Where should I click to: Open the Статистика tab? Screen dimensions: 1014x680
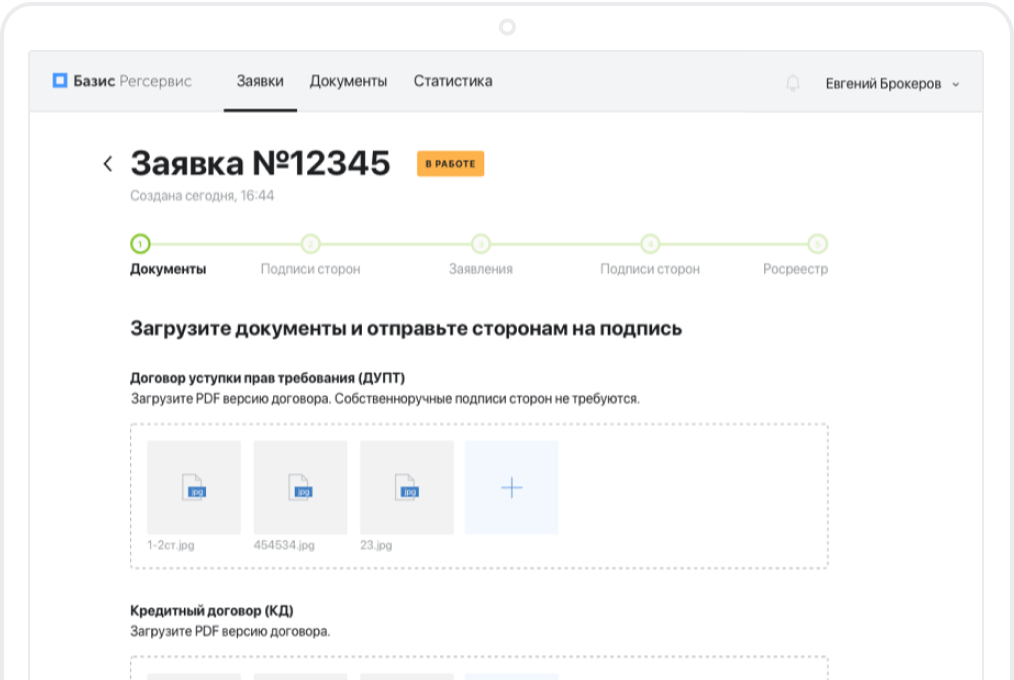(x=453, y=81)
